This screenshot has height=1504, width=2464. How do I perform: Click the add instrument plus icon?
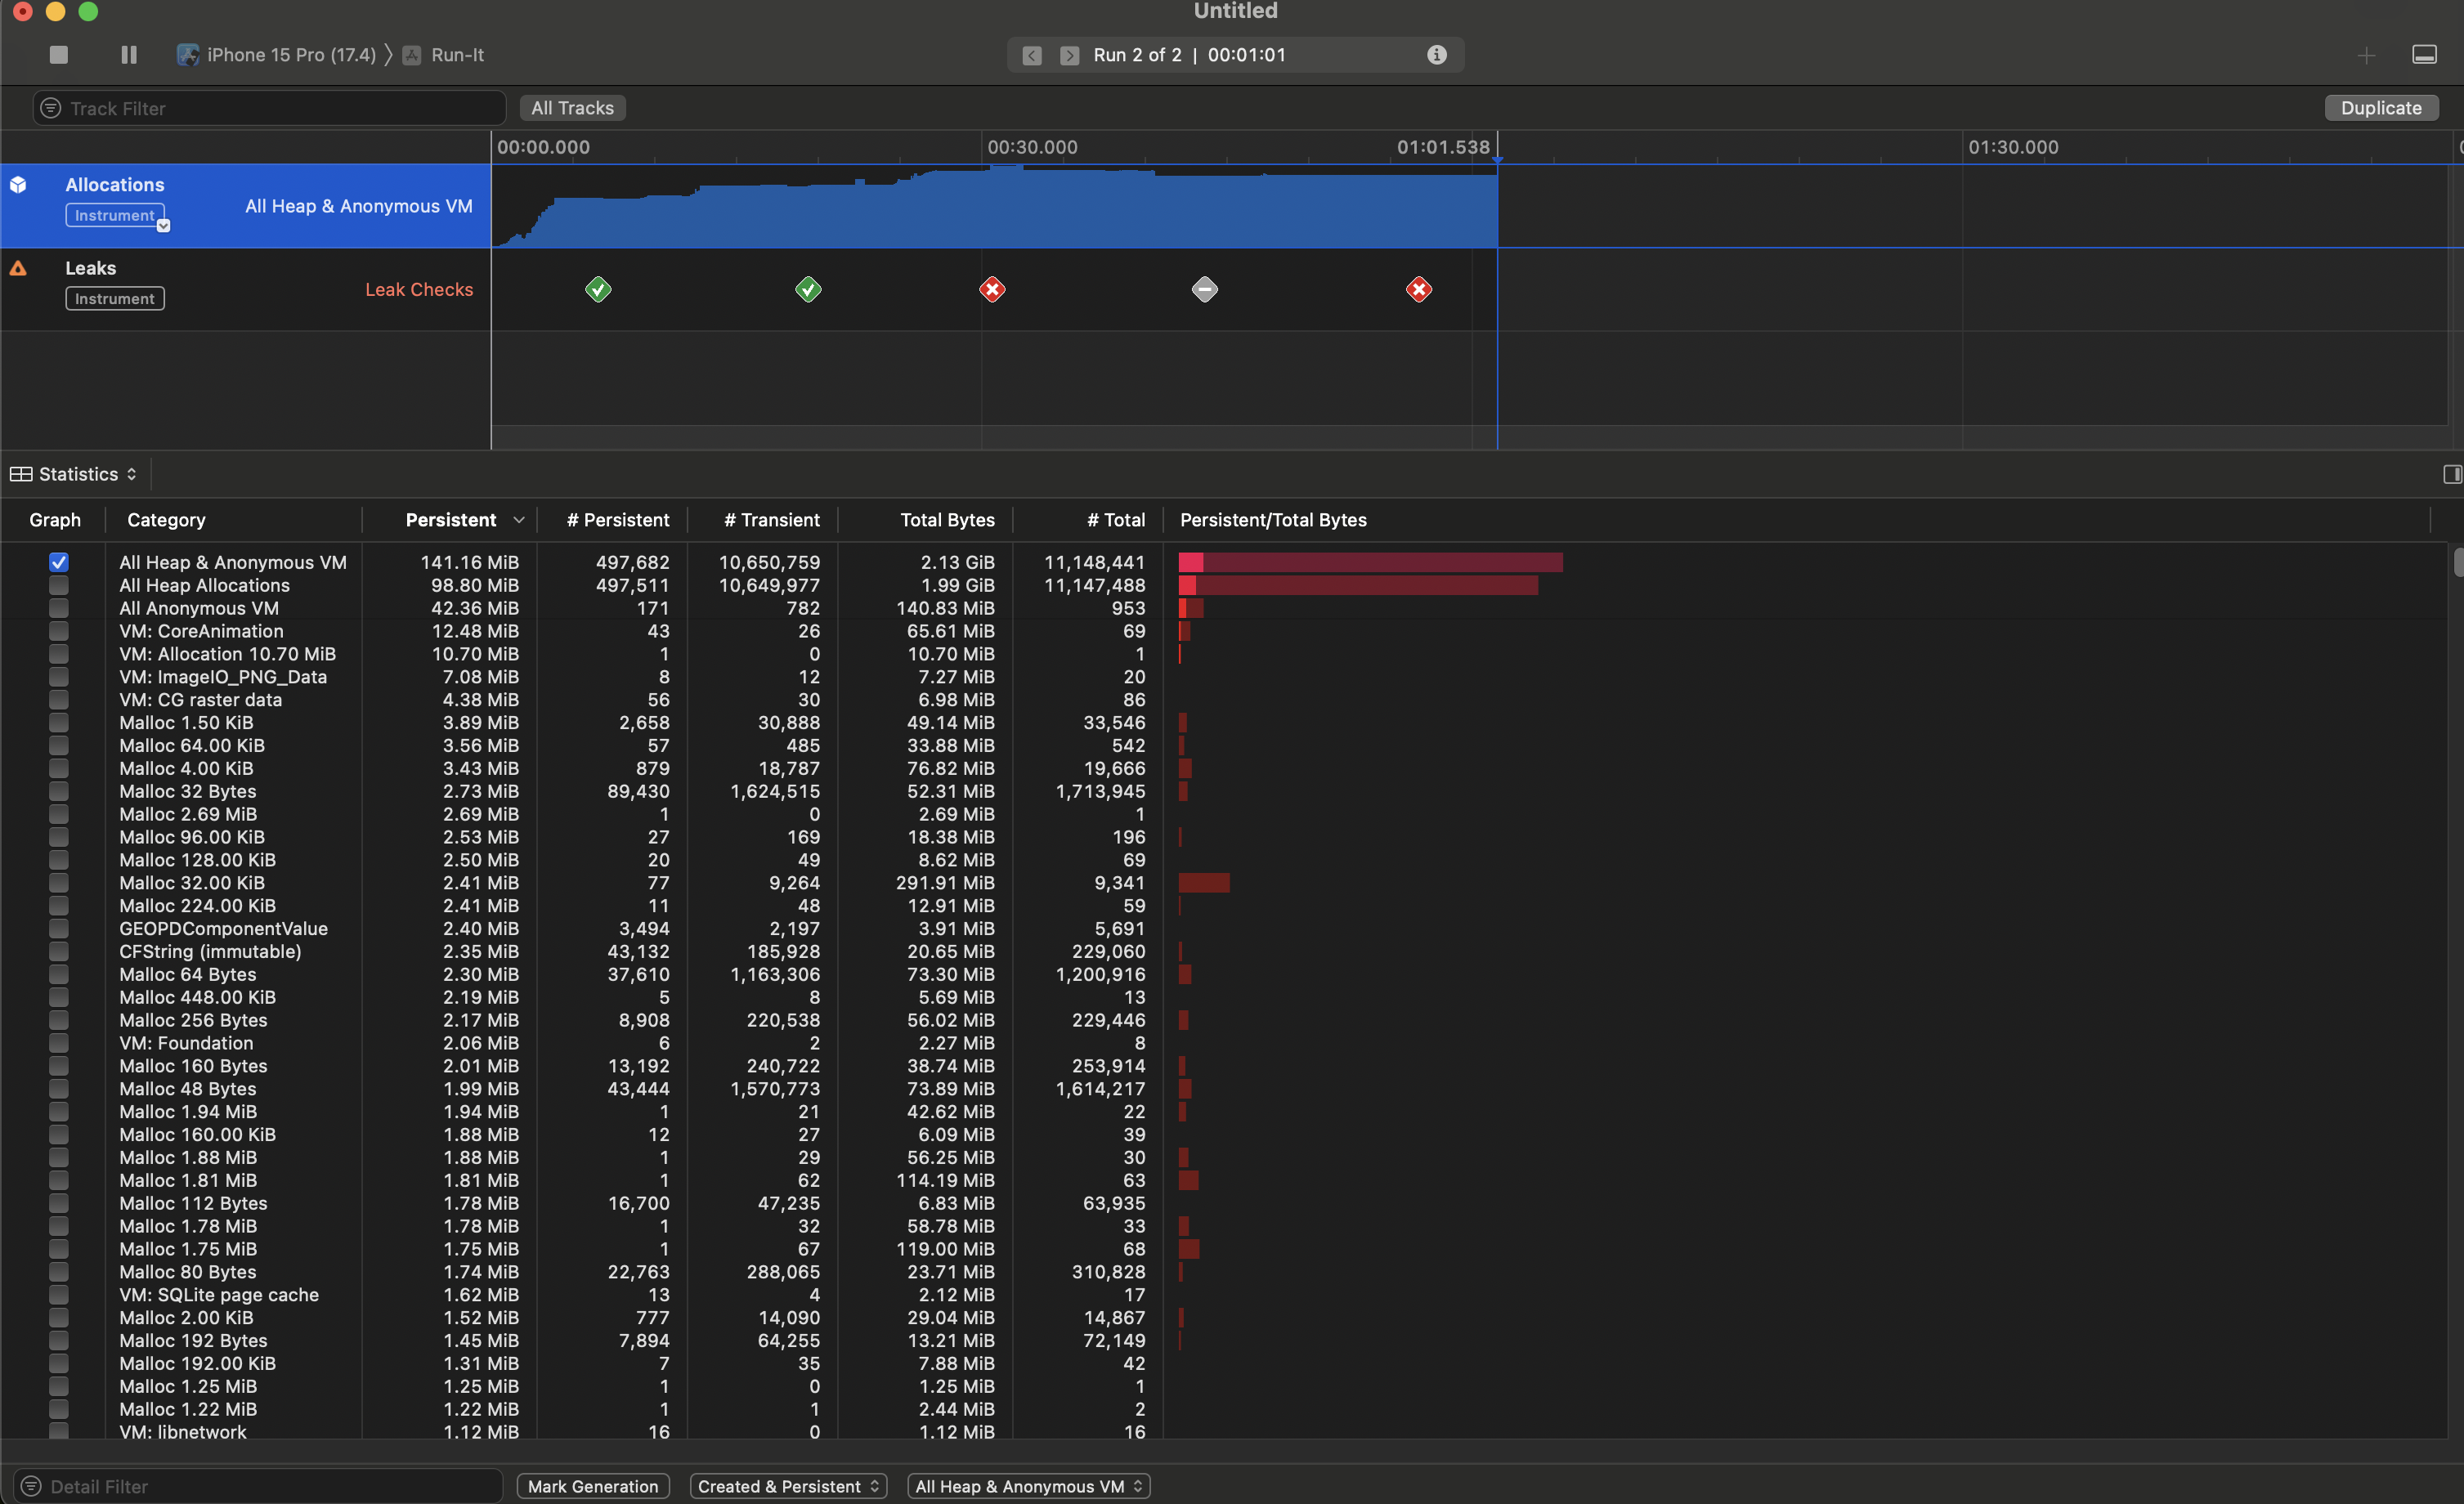click(x=2365, y=55)
